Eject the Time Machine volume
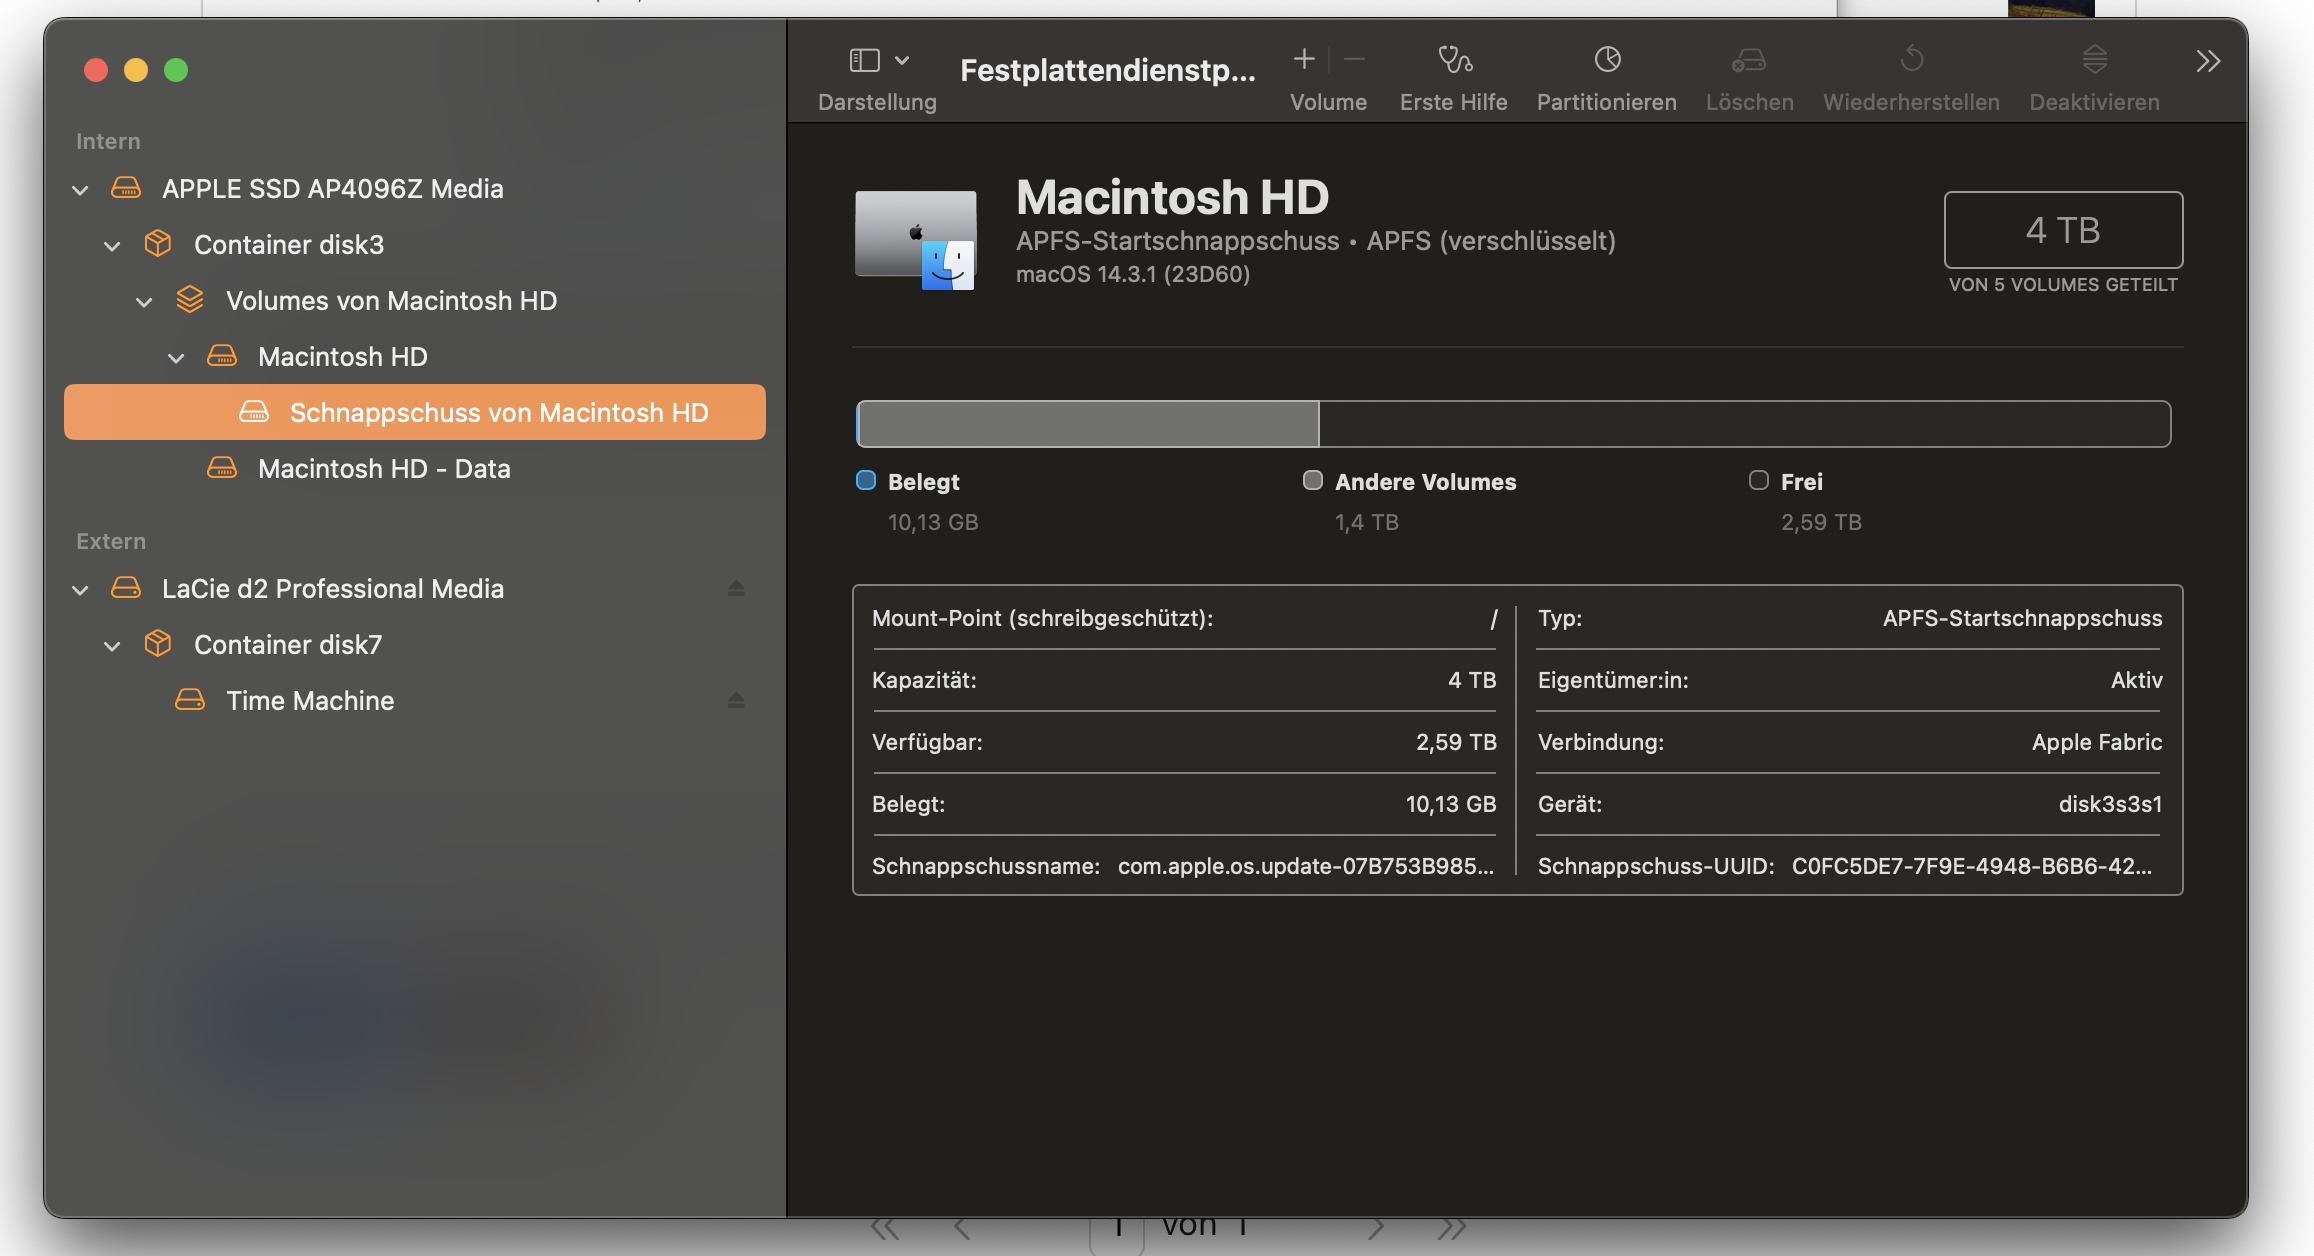 (736, 701)
